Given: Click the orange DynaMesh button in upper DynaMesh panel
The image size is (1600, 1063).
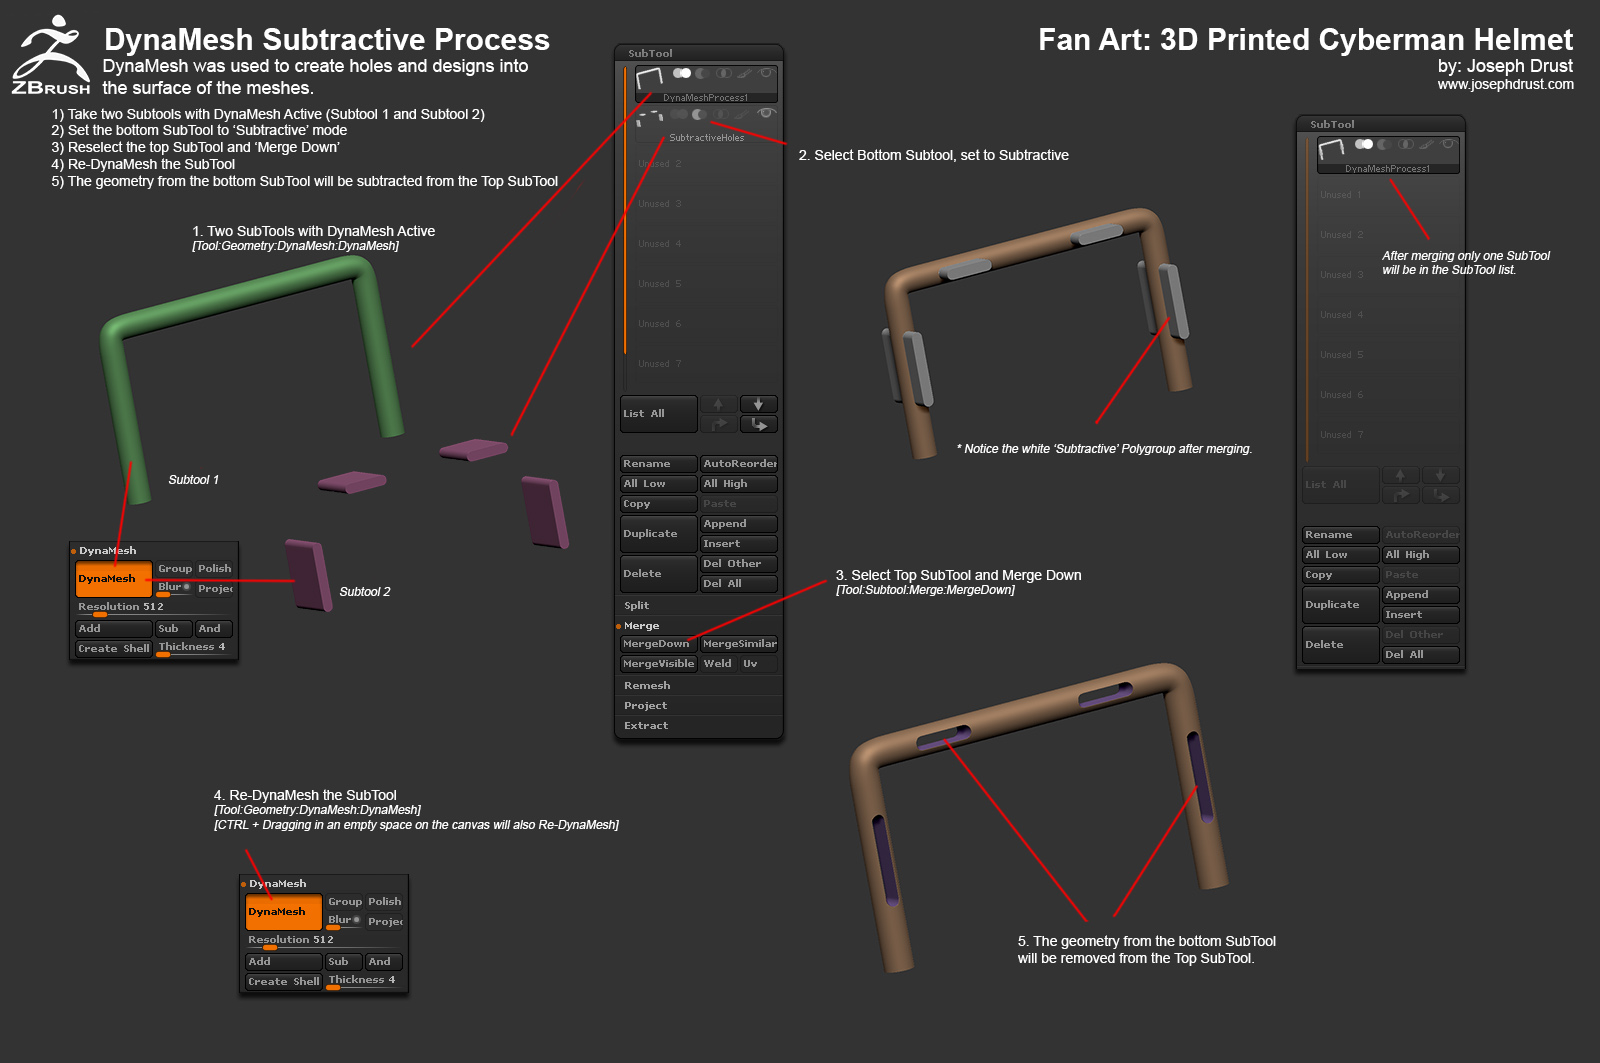Looking at the screenshot, I should tap(114, 579).
